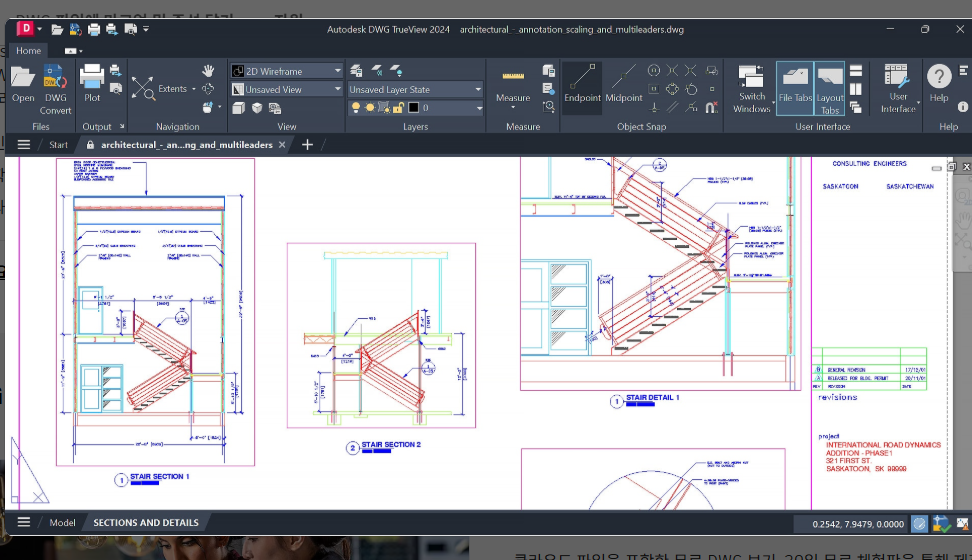Switch to the Start tab

coord(58,144)
